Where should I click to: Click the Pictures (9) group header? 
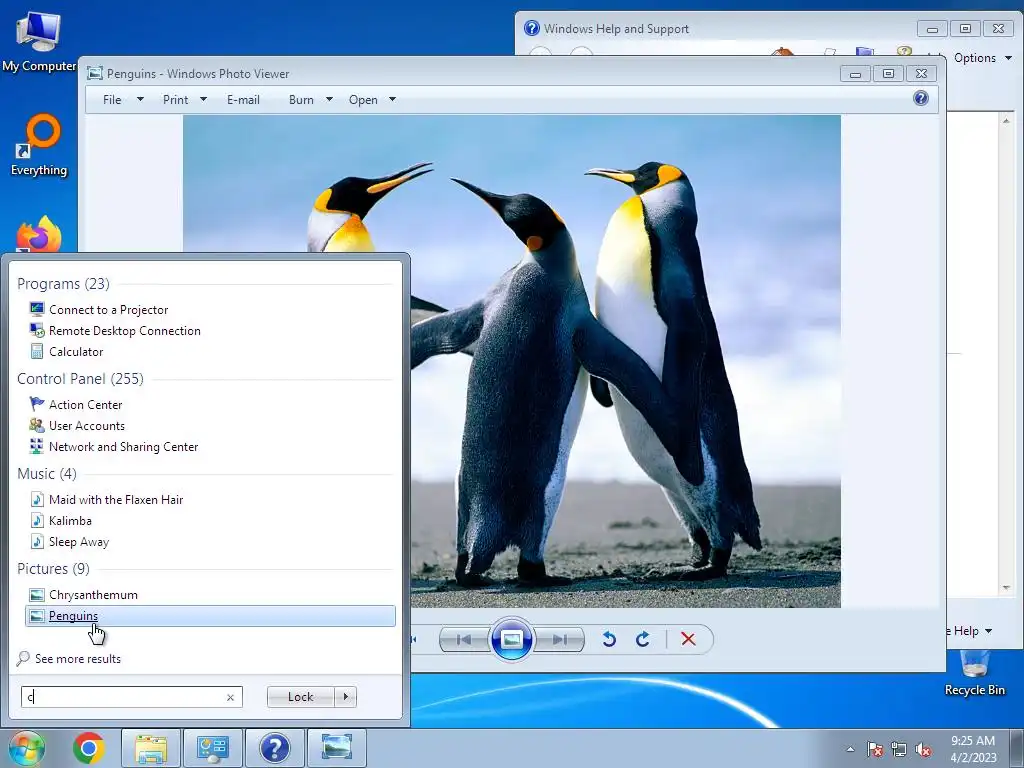[x=54, y=569]
